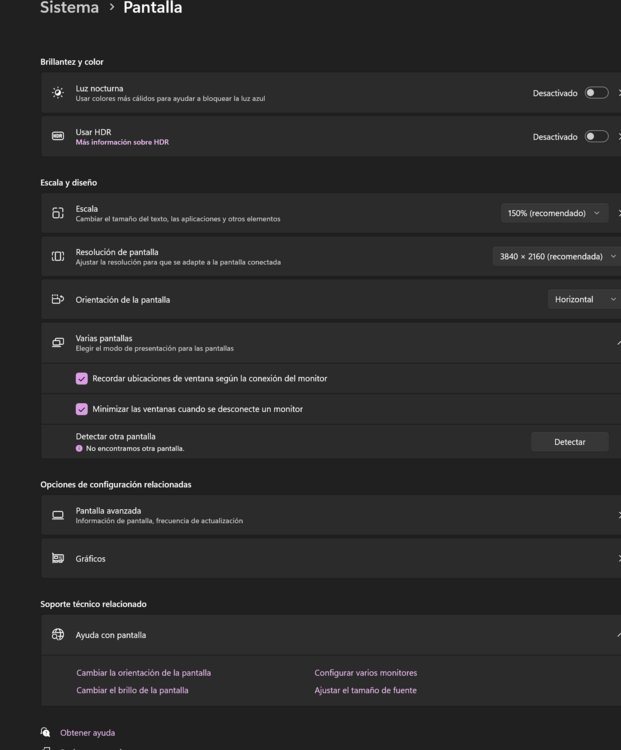Image resolution: width=621 pixels, height=750 pixels.
Task: Click the Varias pantallas monitors icon
Action: point(58,343)
